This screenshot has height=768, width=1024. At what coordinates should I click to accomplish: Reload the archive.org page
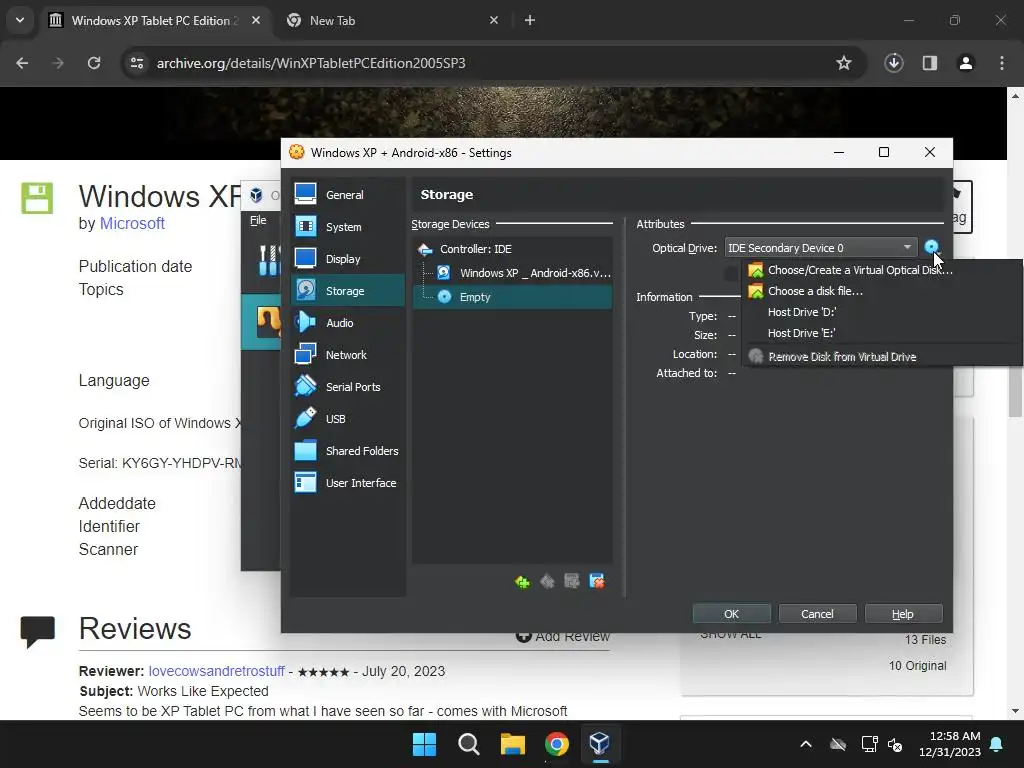coord(94,63)
